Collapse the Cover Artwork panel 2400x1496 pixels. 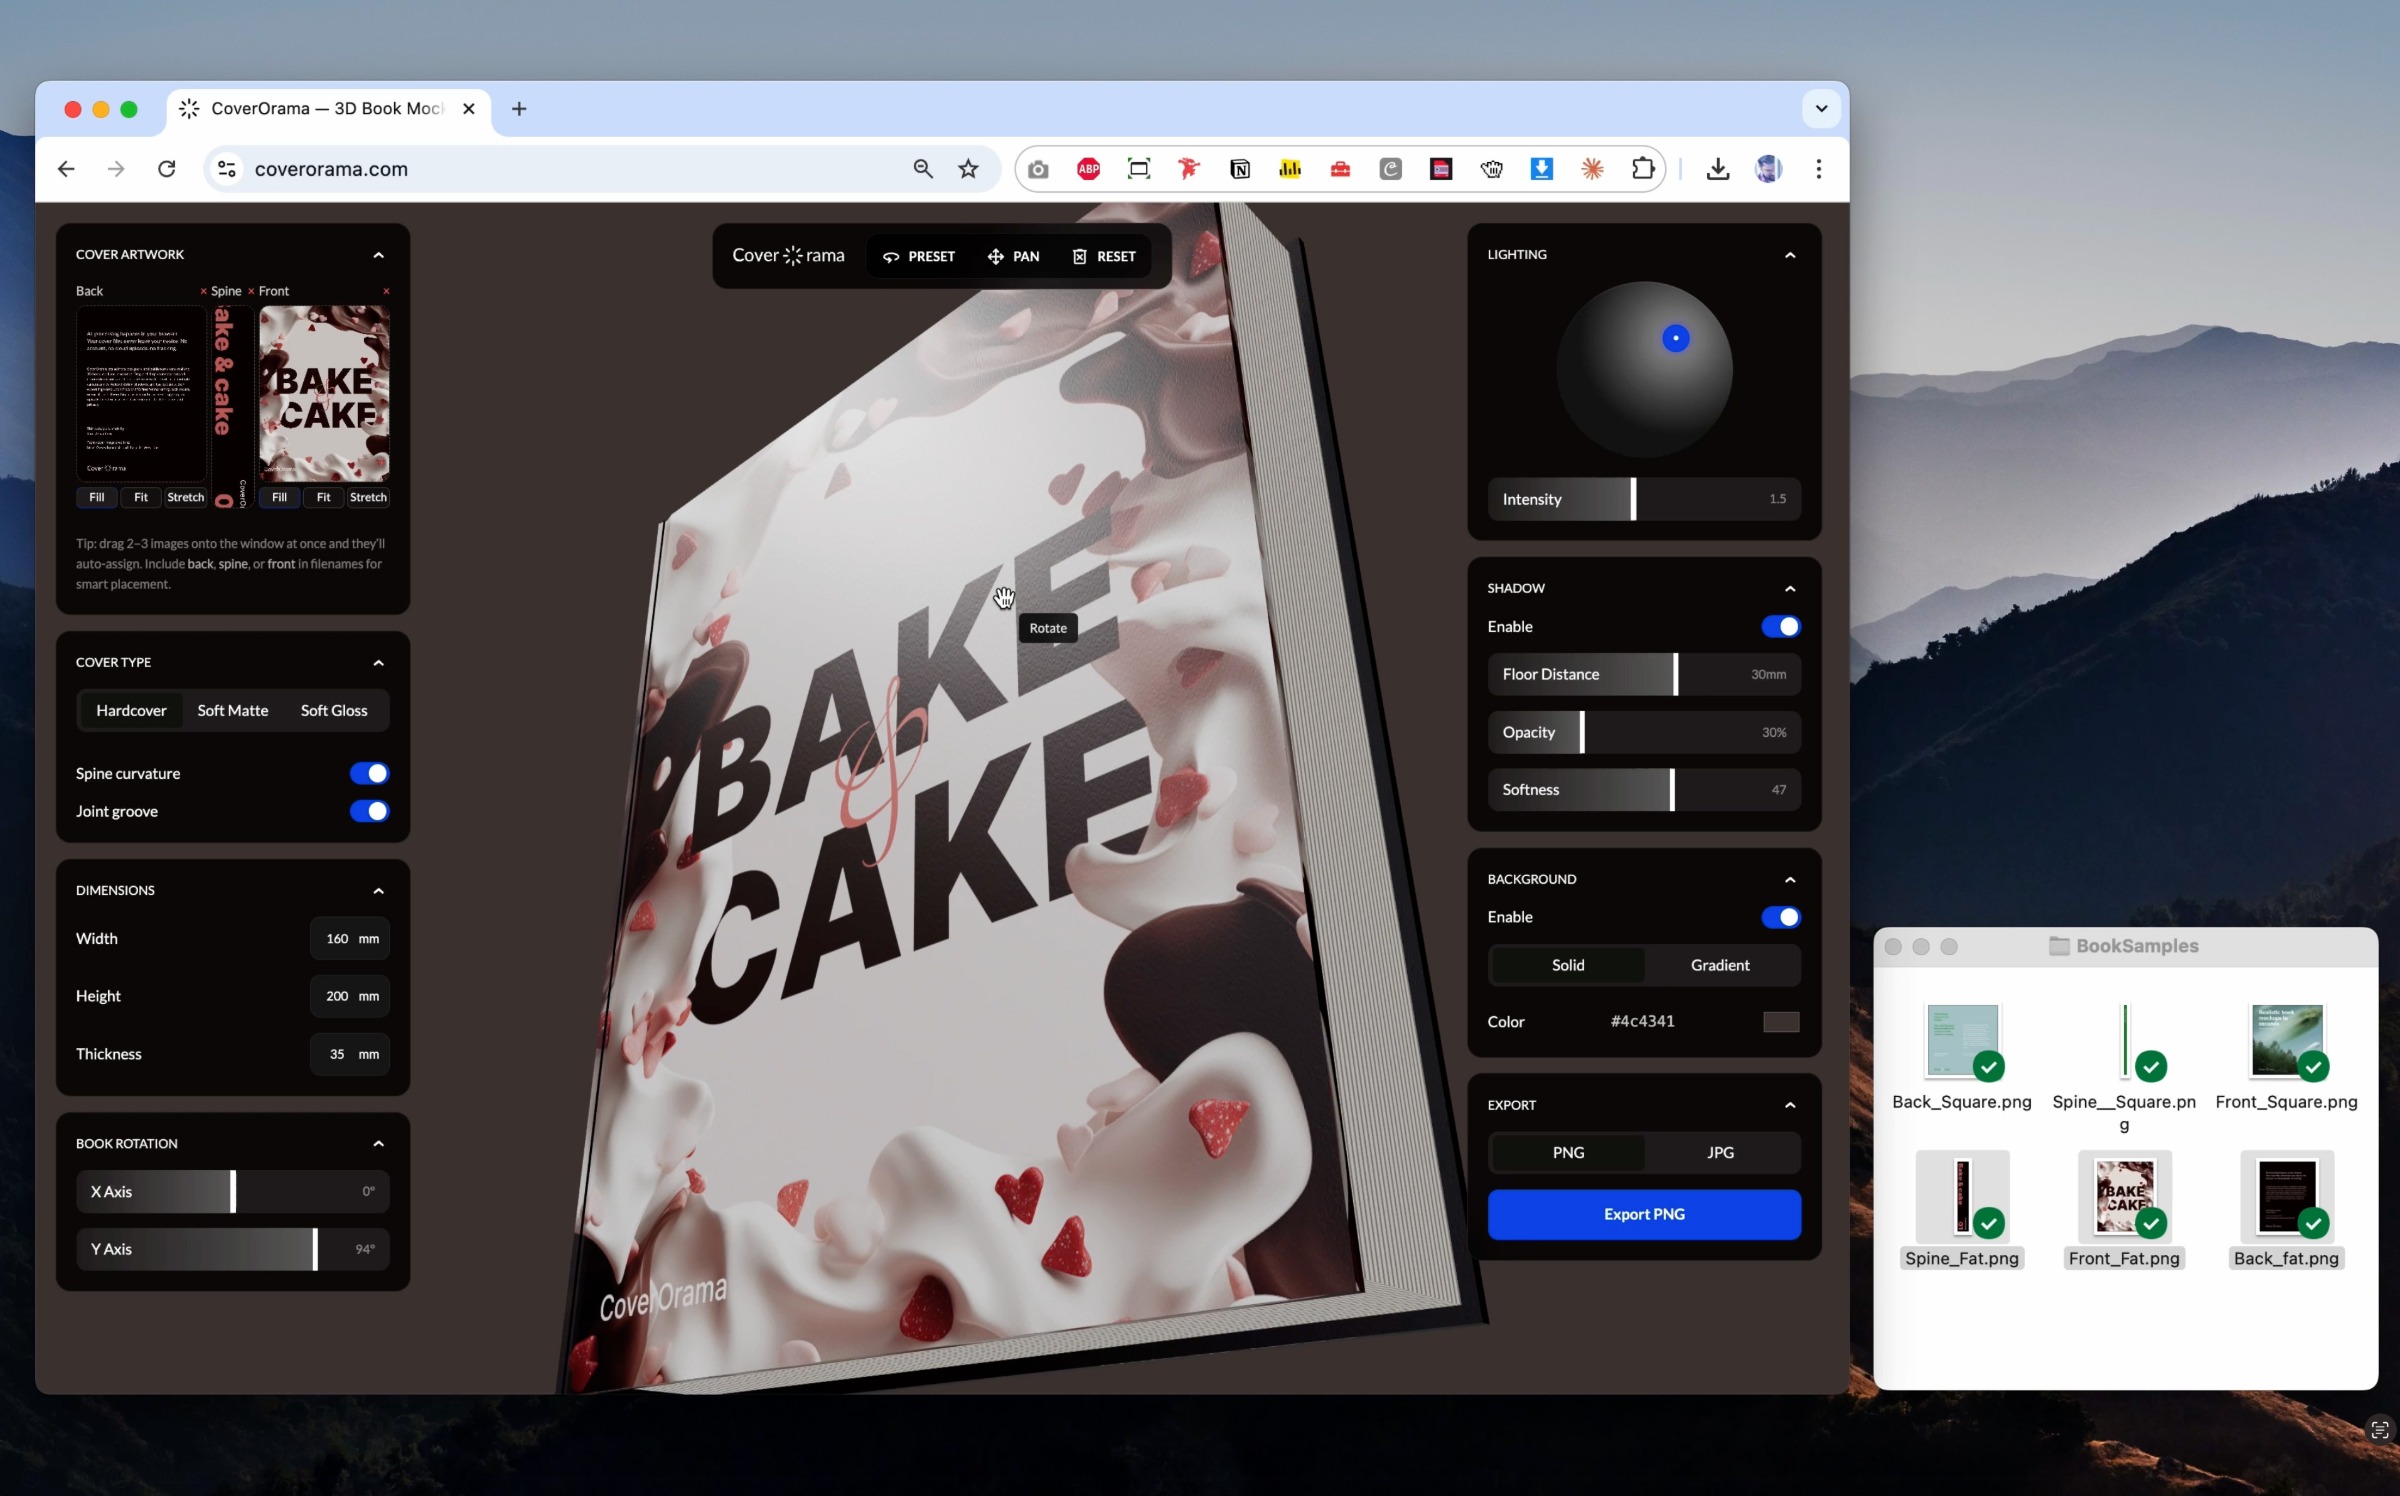click(379, 254)
